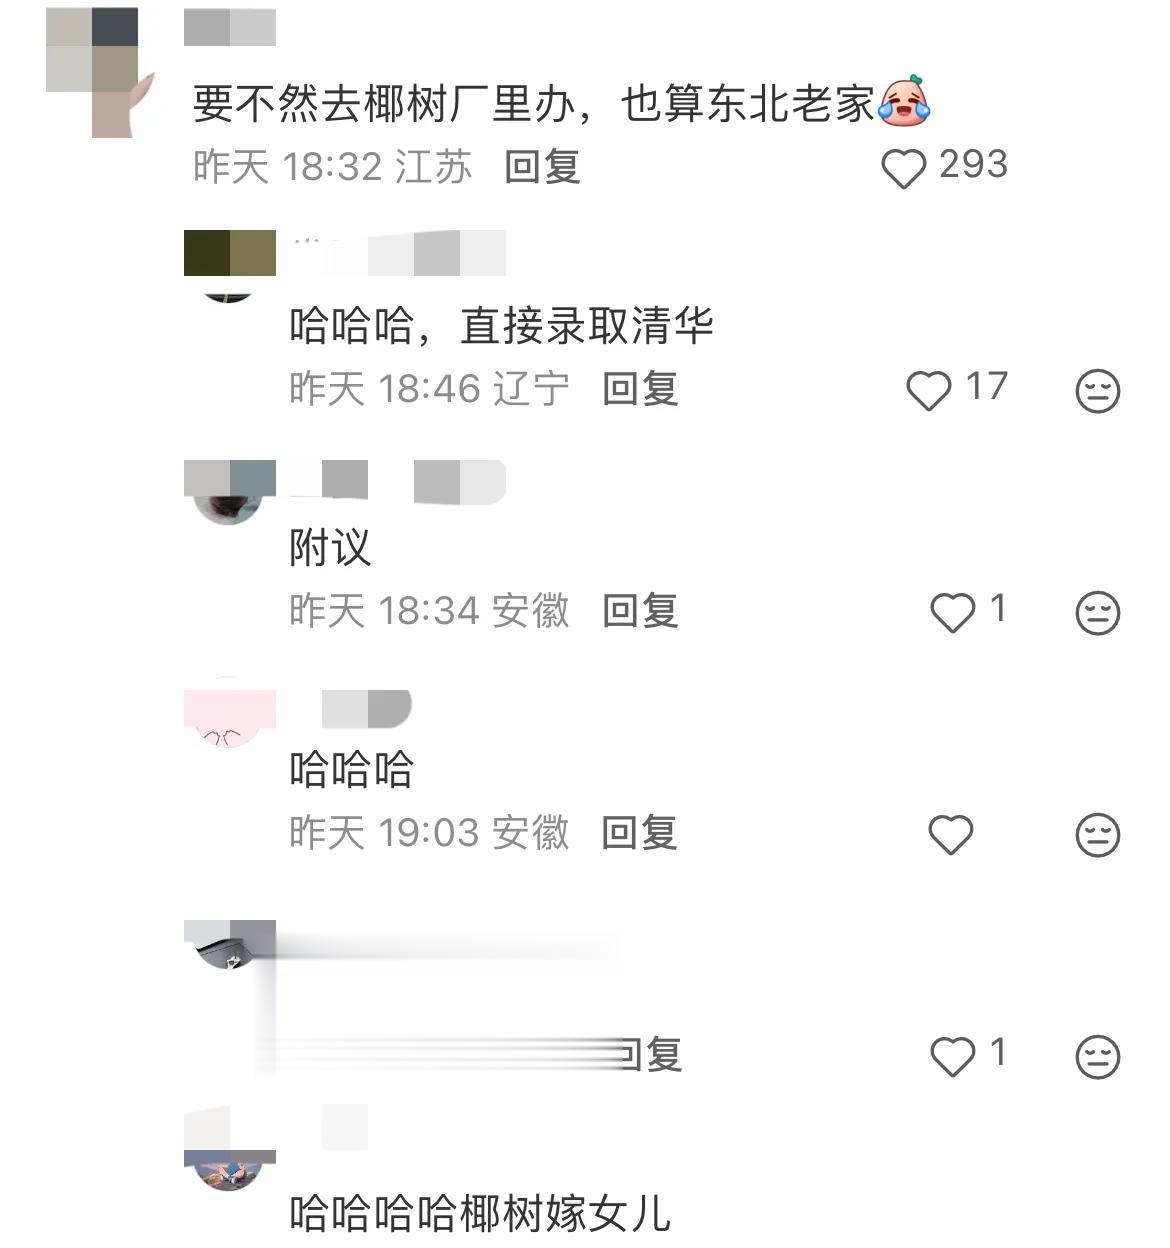Image resolution: width=1170 pixels, height=1248 pixels.
Task: Dislike the 19:03 '哈哈哈' reply
Action: (1097, 834)
